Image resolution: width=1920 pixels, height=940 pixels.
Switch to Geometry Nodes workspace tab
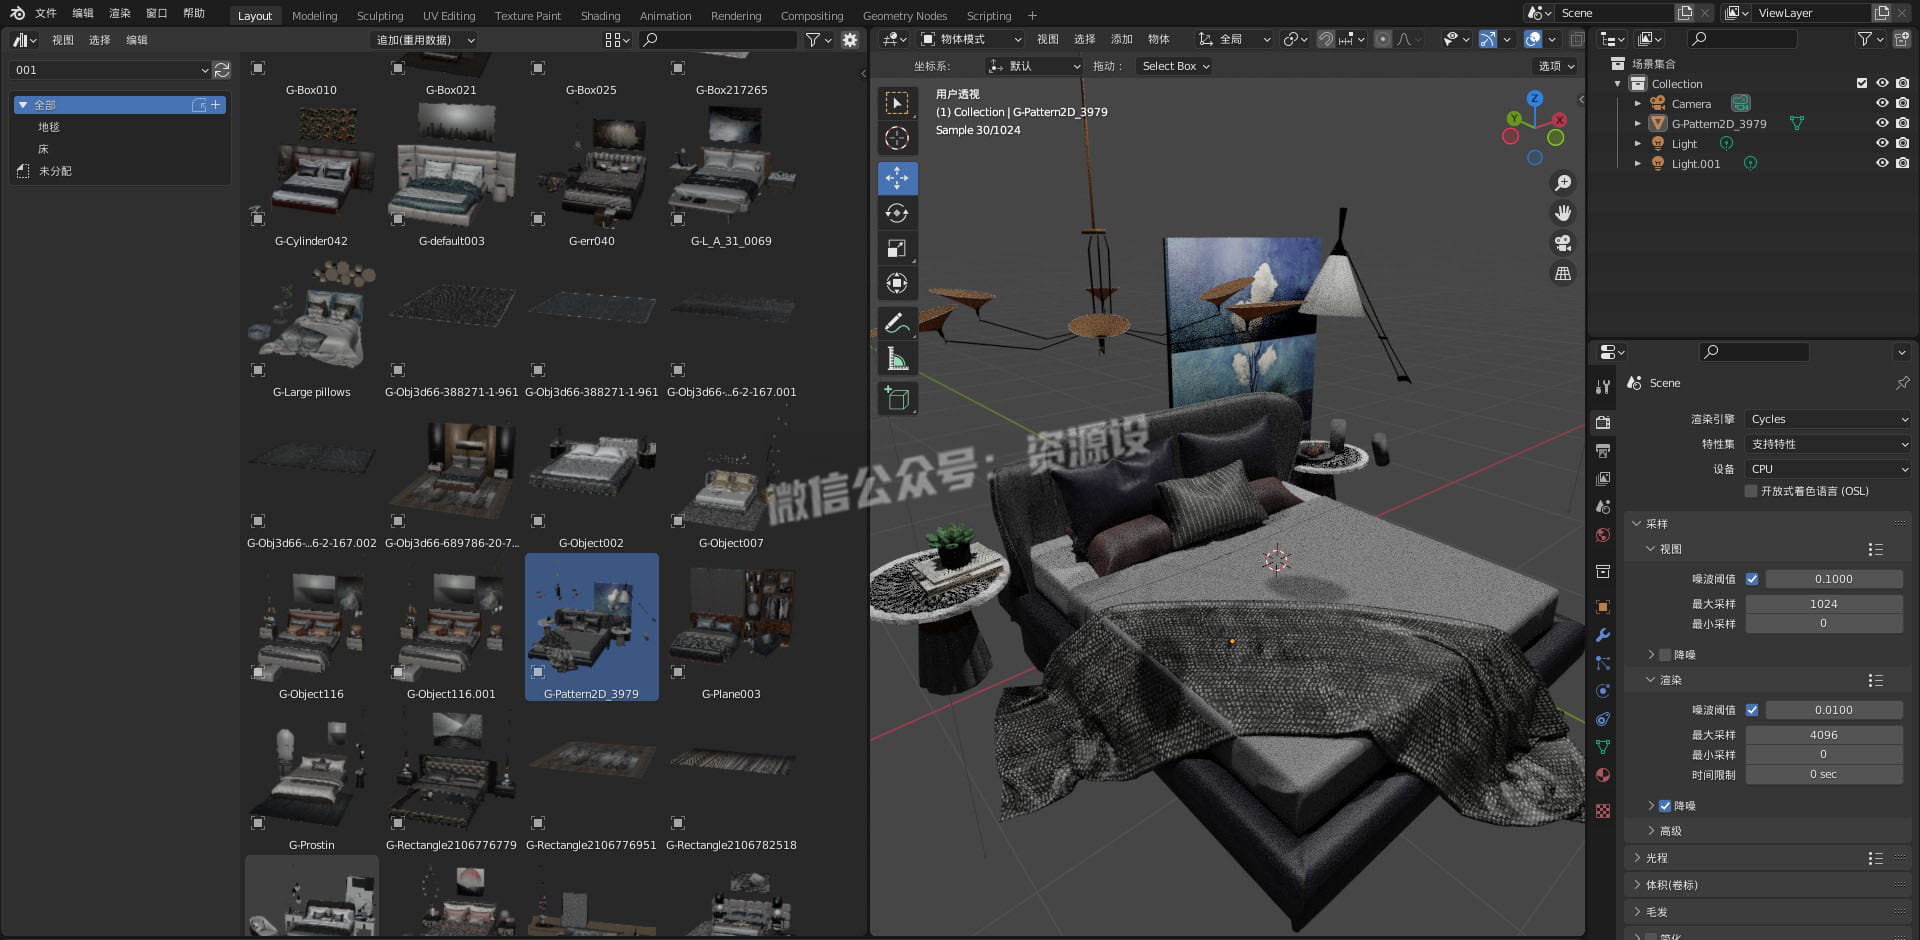coord(905,16)
